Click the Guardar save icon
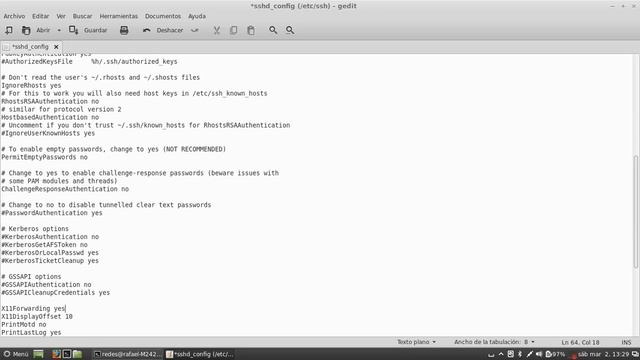Screen dimensions: 640x360 click(73, 30)
